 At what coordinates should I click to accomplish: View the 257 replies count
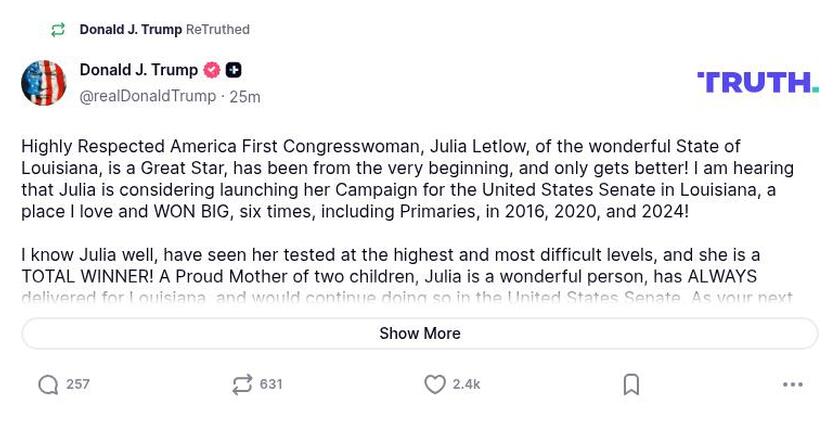click(78, 385)
